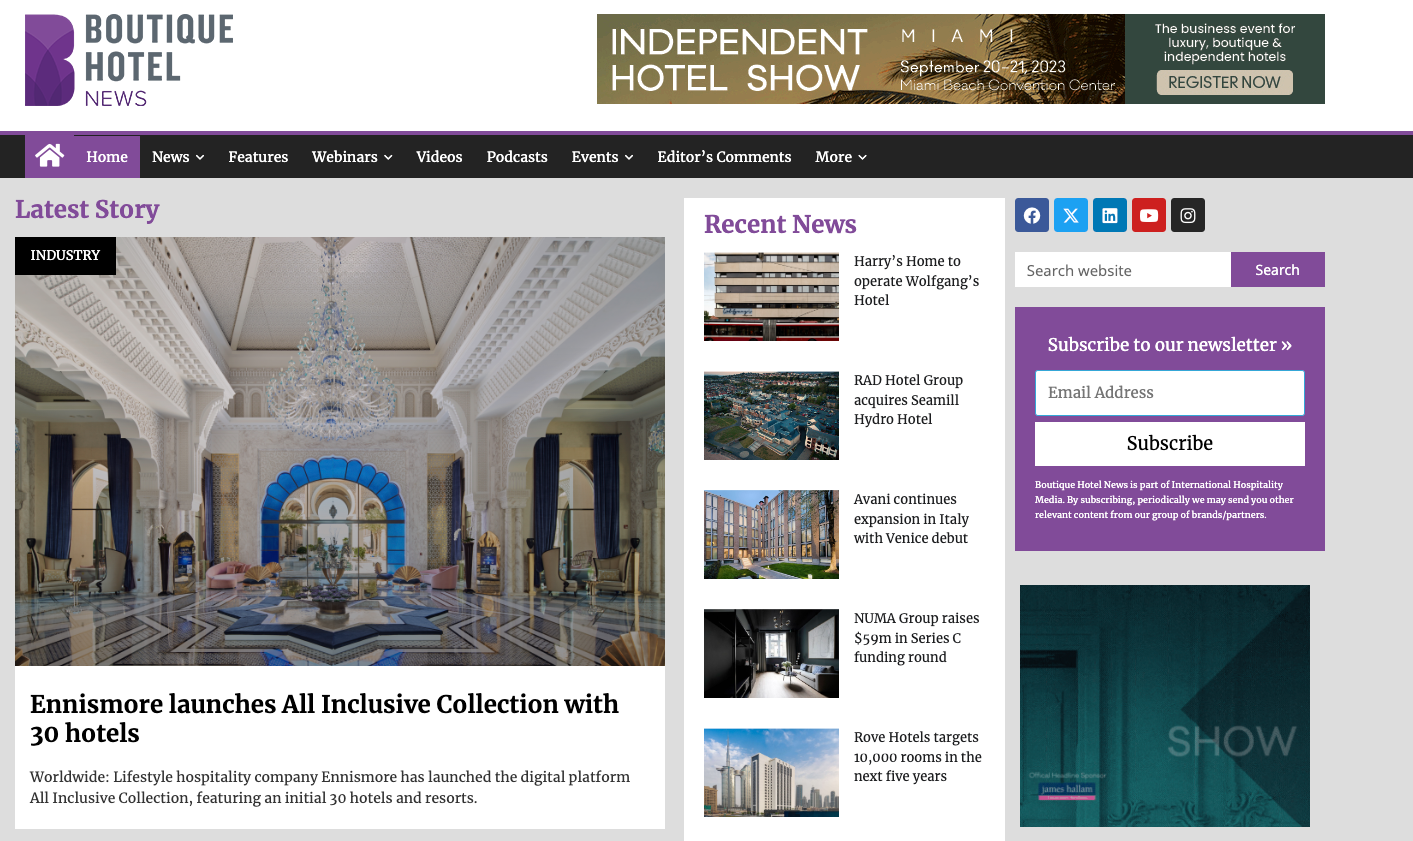
Task: Click the Email Address input field
Action: coord(1170,393)
